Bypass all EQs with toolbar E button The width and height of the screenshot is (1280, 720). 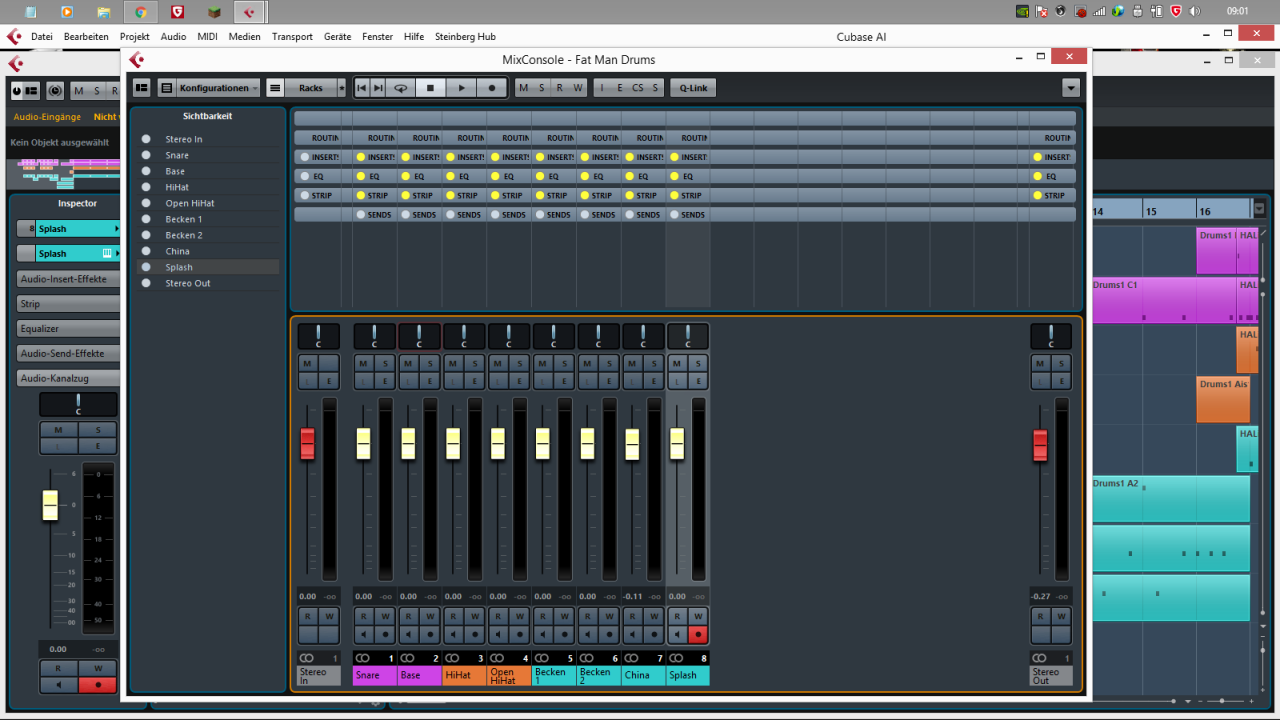tap(620, 88)
